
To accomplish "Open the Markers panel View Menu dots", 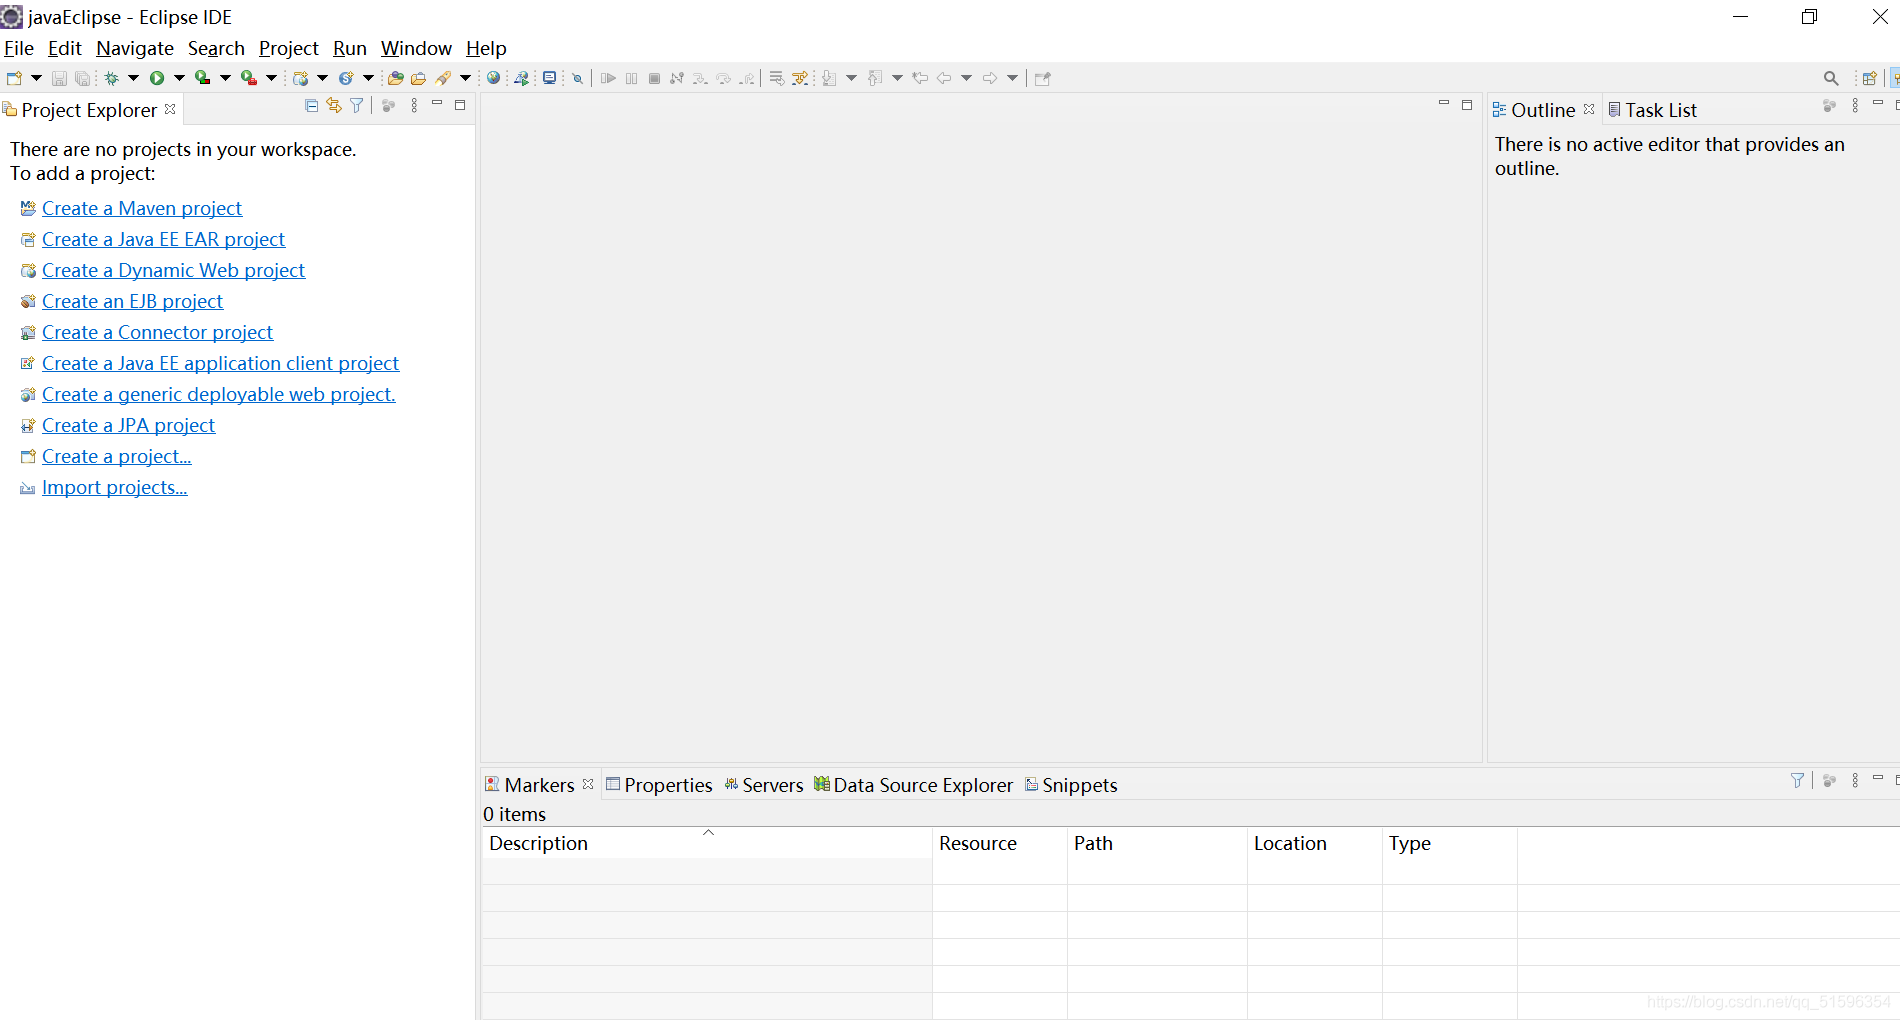I will click(x=1855, y=780).
